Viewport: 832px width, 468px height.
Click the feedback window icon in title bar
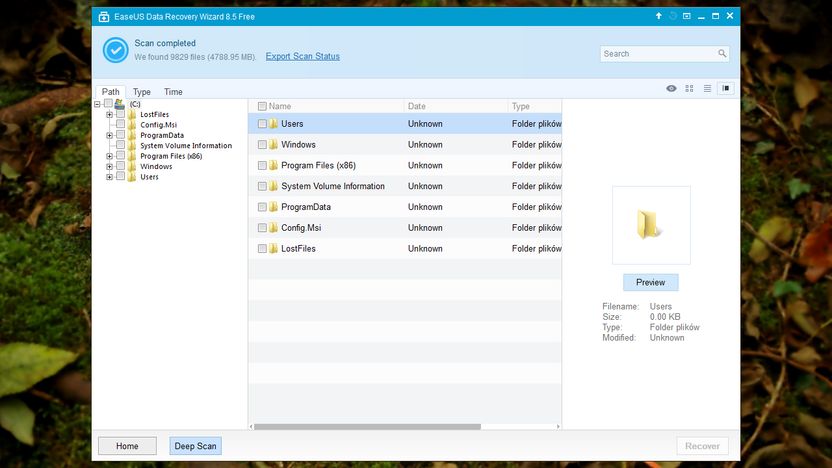(x=687, y=16)
